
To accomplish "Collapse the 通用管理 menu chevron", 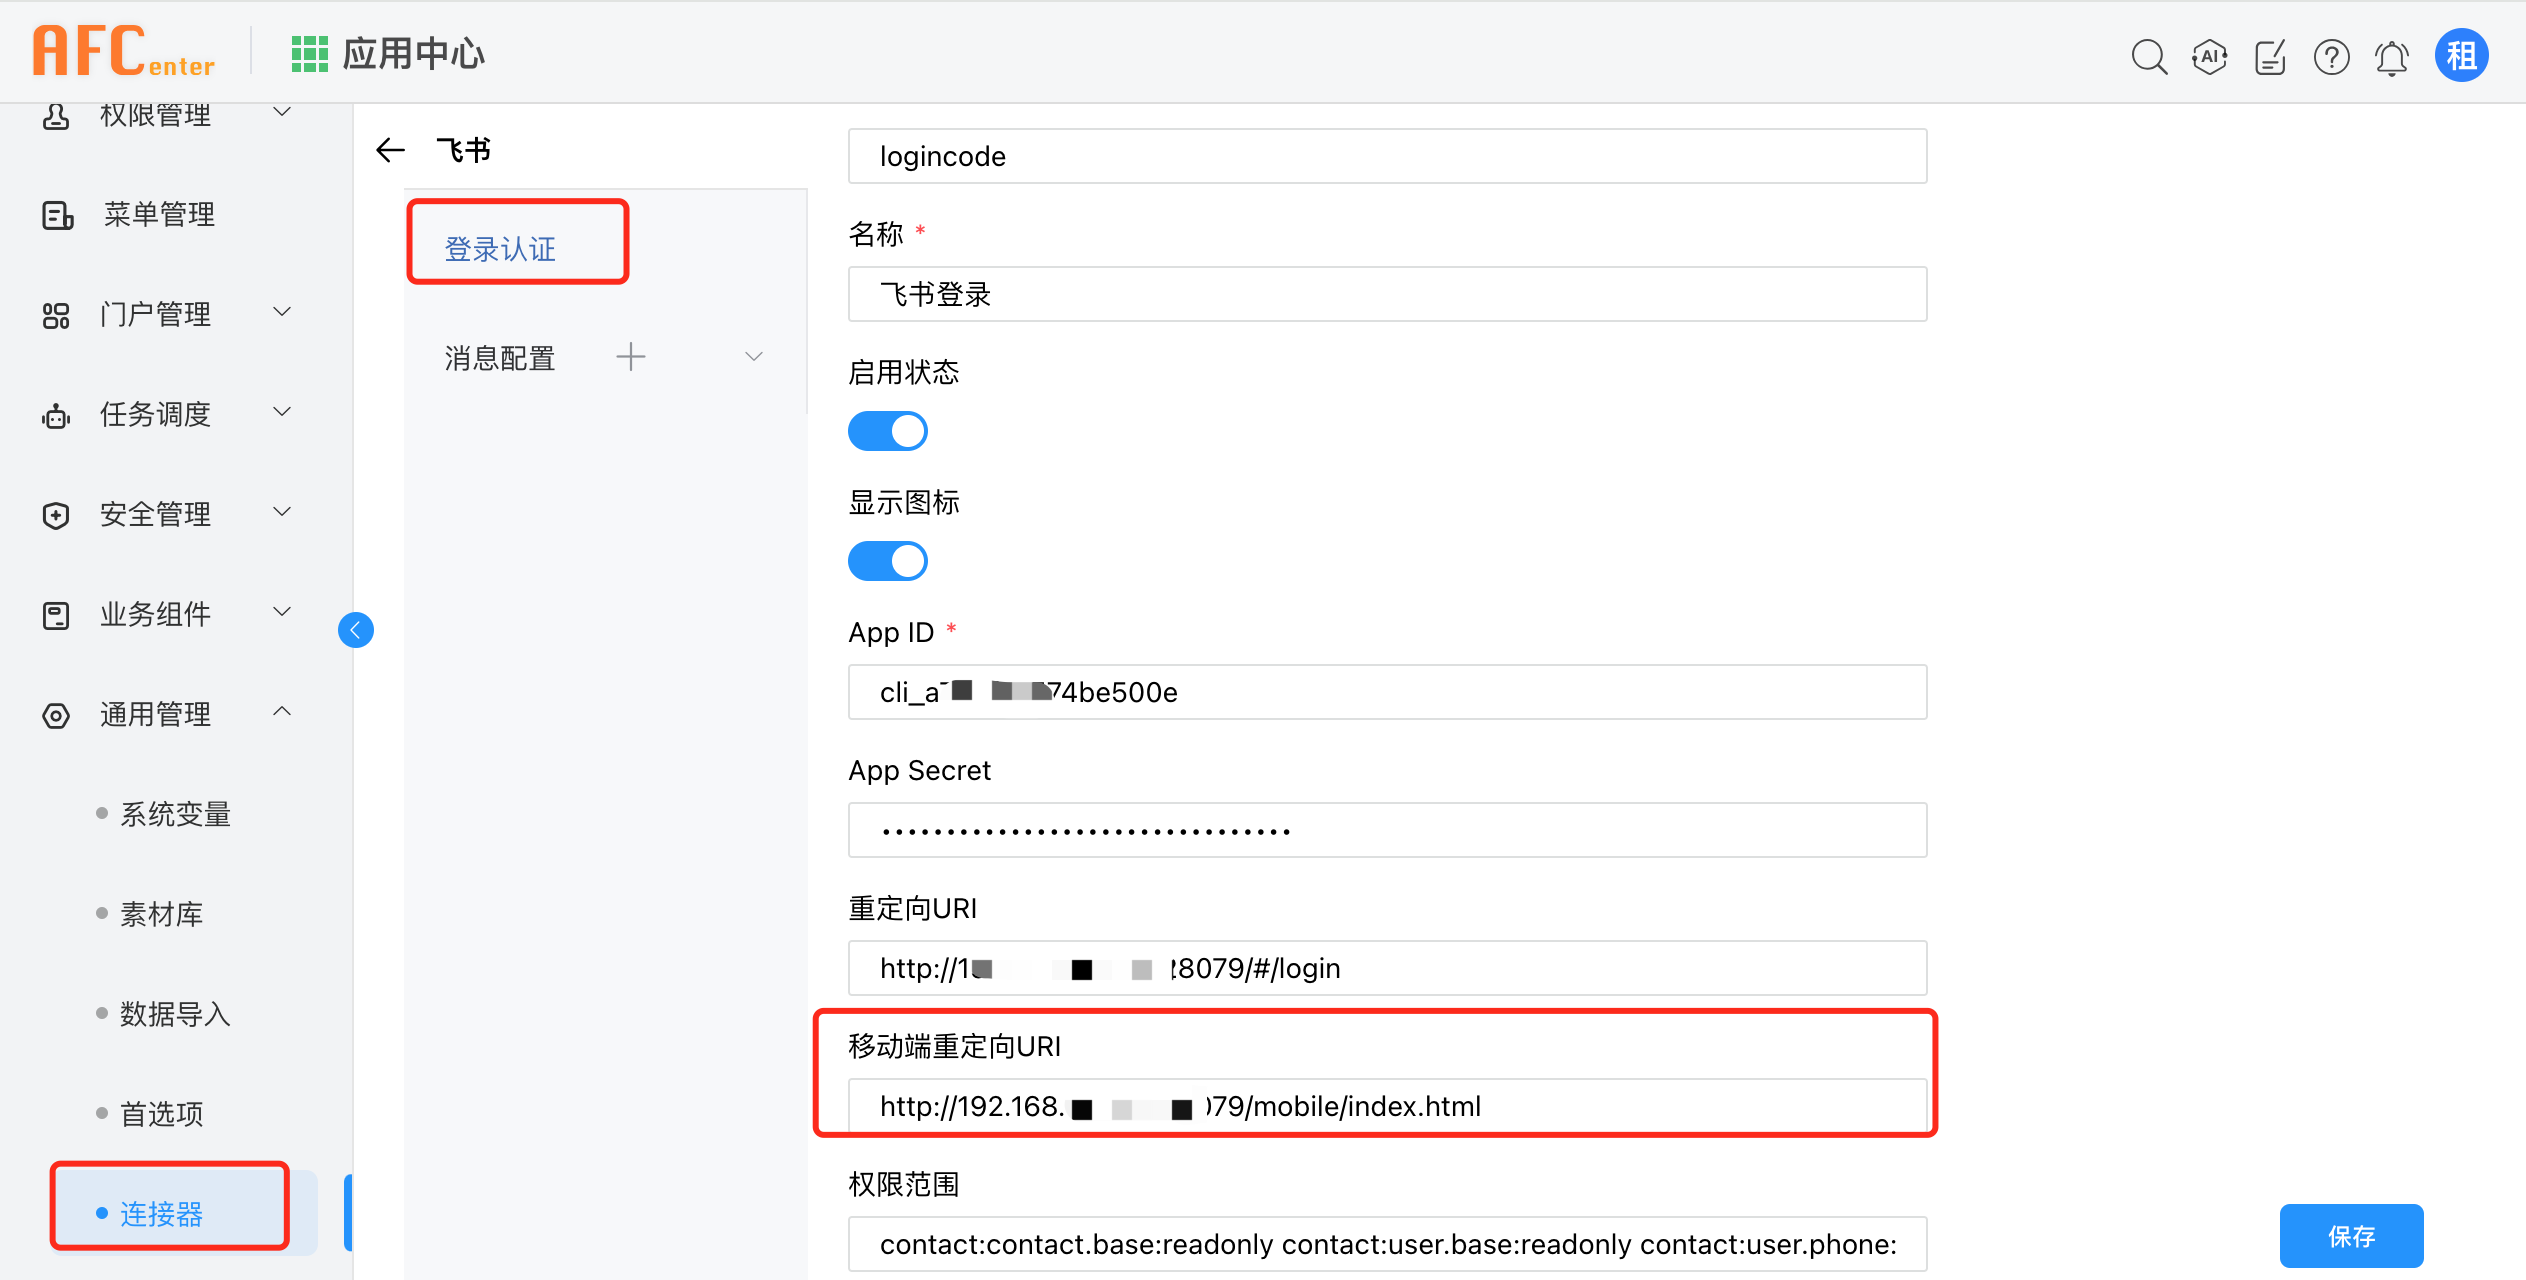I will click(283, 712).
